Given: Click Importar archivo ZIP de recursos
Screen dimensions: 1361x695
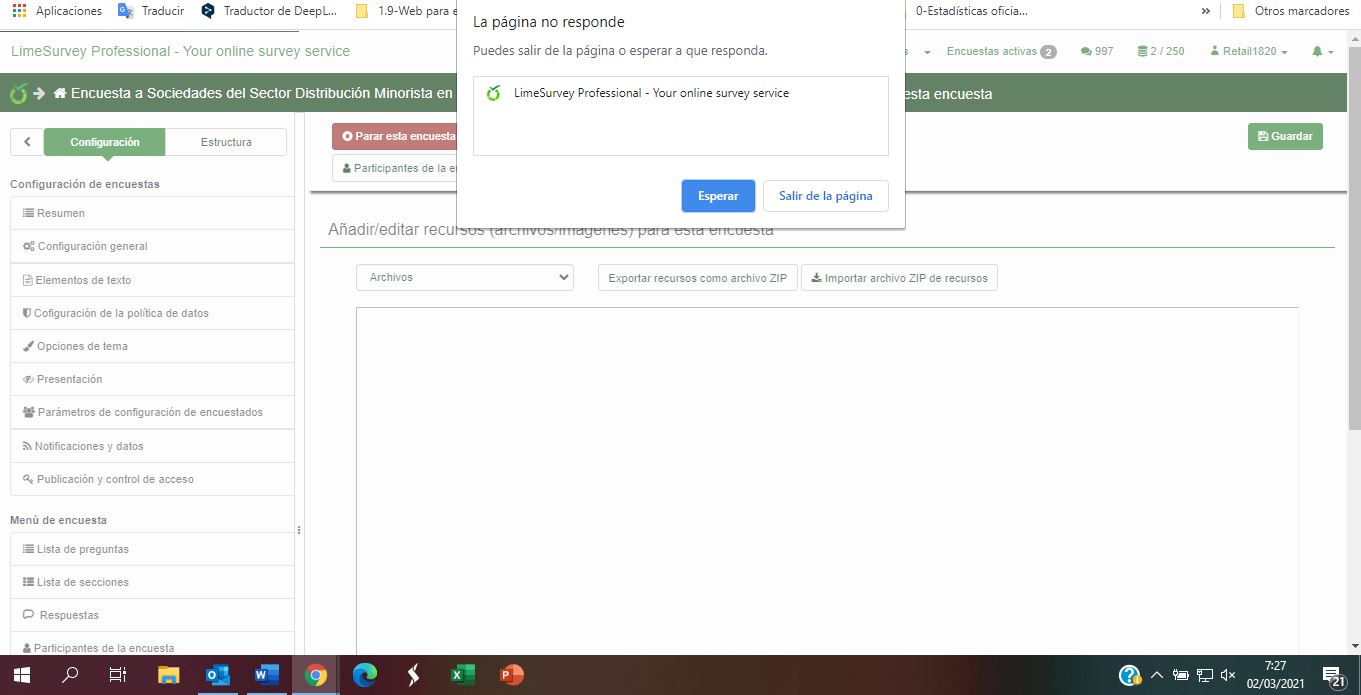Looking at the screenshot, I should pyautogui.click(x=899, y=278).
